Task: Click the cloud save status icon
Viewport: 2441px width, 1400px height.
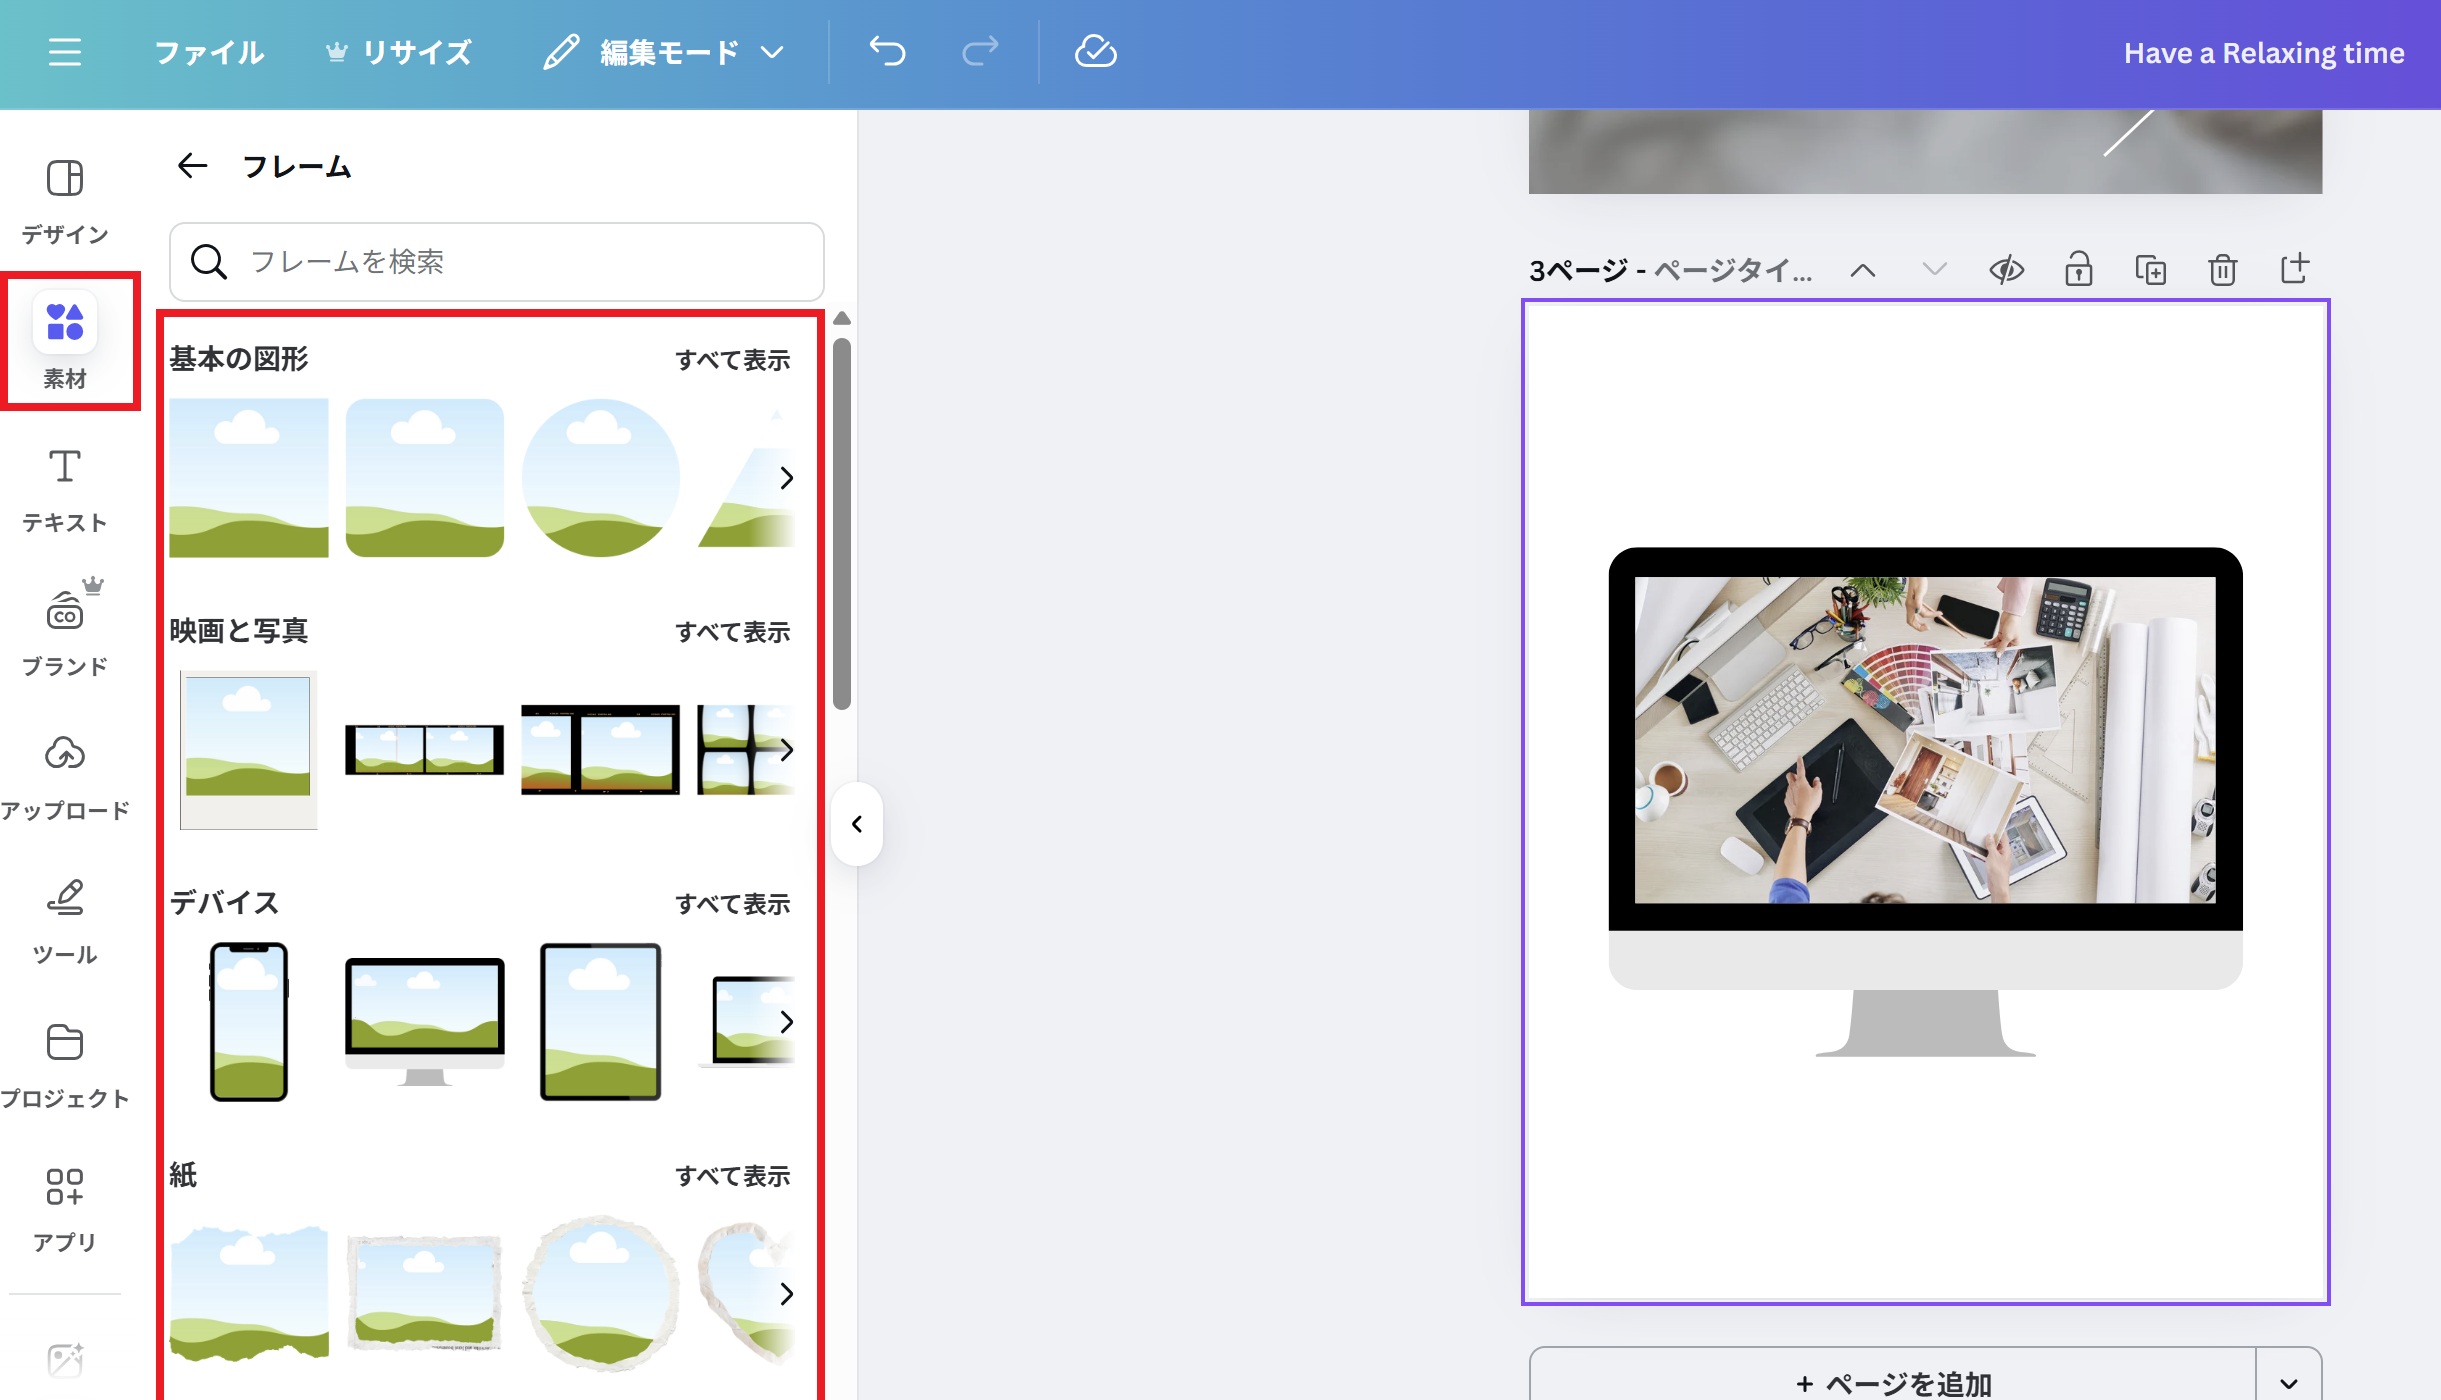Action: pyautogui.click(x=1095, y=52)
